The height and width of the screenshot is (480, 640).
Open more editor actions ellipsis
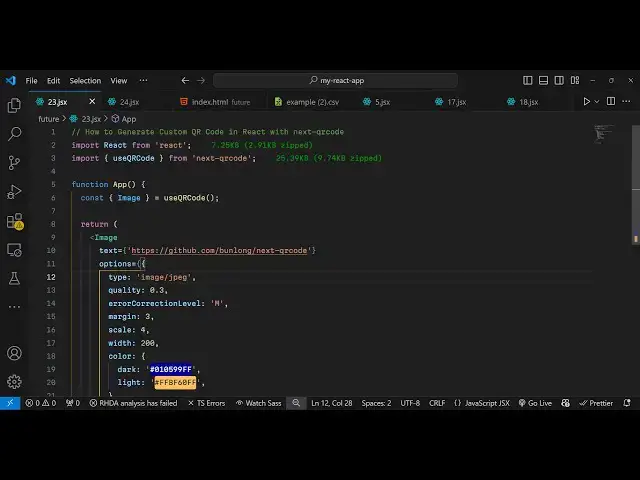coord(626,101)
